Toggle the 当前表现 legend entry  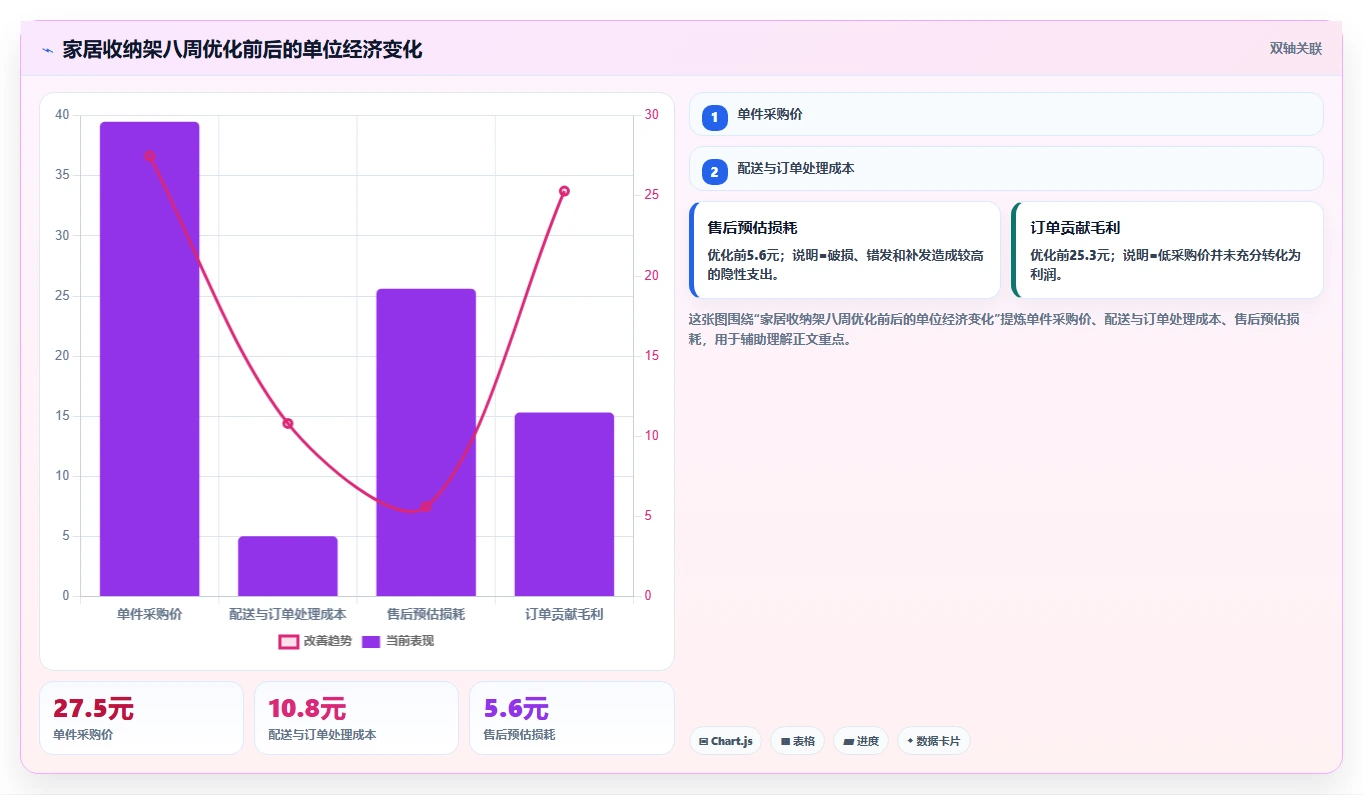pos(398,641)
